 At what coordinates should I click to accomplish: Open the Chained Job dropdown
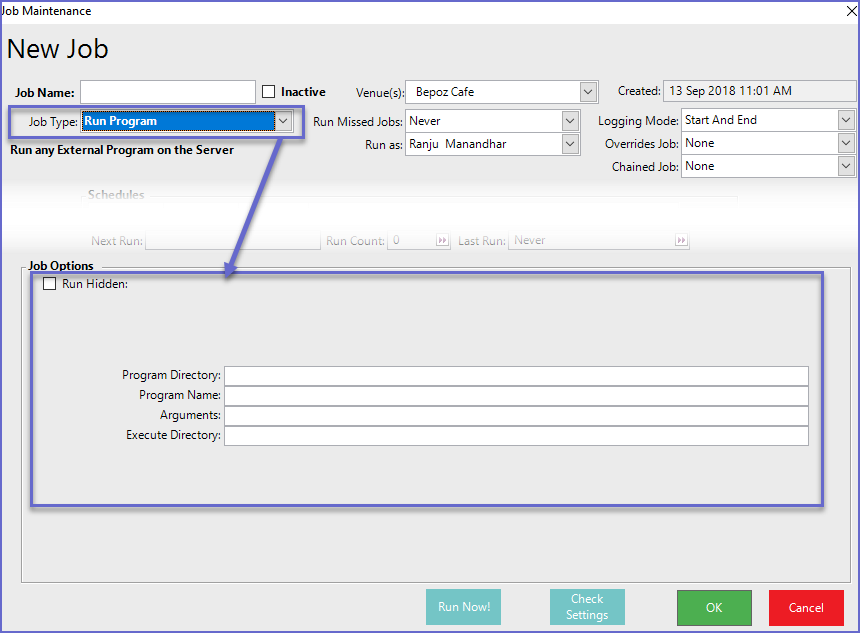click(x=846, y=166)
